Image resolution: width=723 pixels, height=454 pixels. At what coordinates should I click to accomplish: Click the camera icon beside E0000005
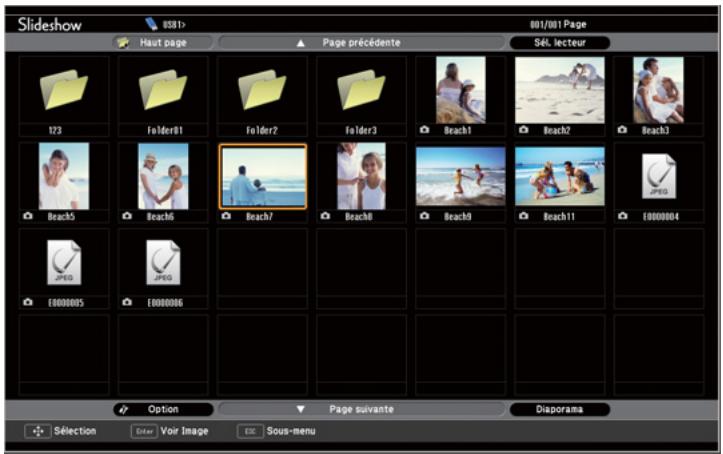click(28, 302)
